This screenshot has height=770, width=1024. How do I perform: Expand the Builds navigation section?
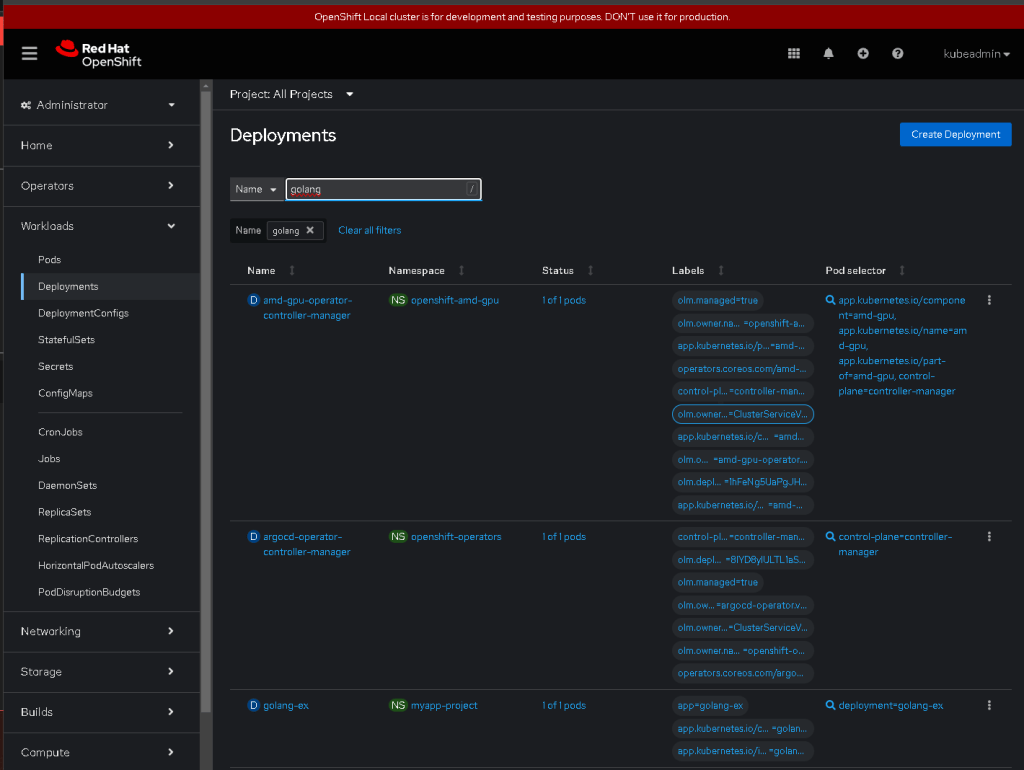pyautogui.click(x=99, y=712)
